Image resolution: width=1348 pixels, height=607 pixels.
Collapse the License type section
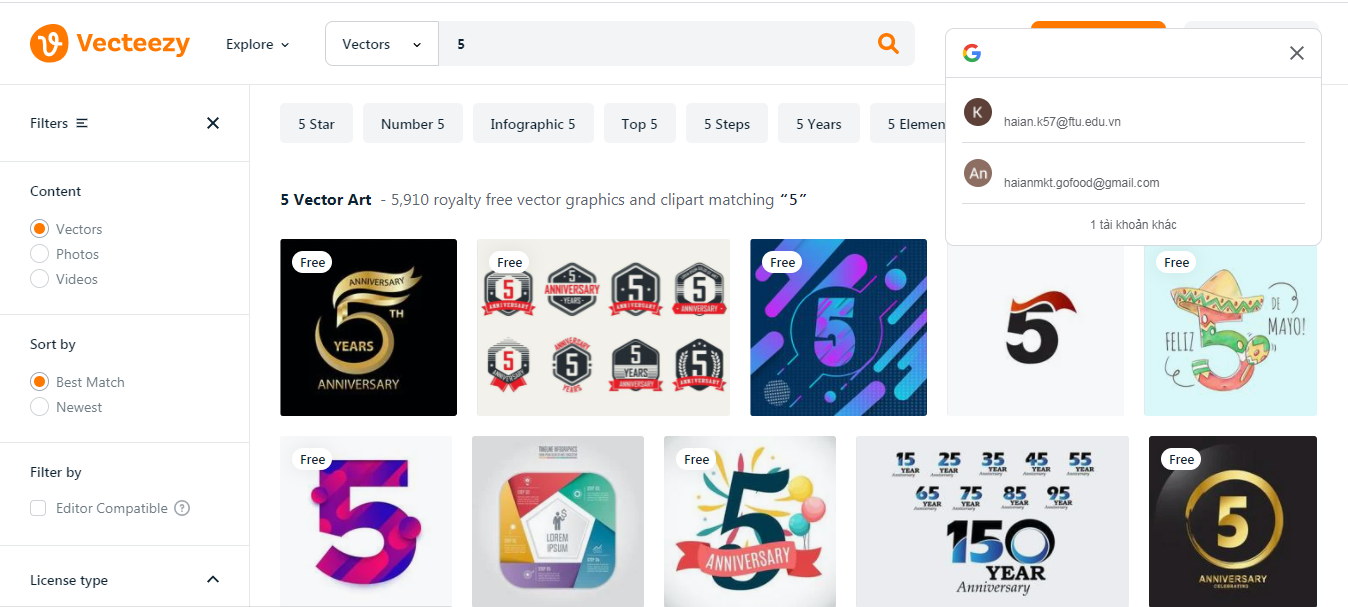click(x=212, y=580)
